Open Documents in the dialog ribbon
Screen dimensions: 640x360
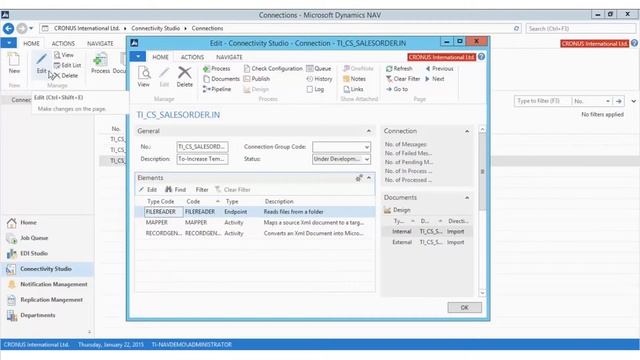[x=221, y=79]
